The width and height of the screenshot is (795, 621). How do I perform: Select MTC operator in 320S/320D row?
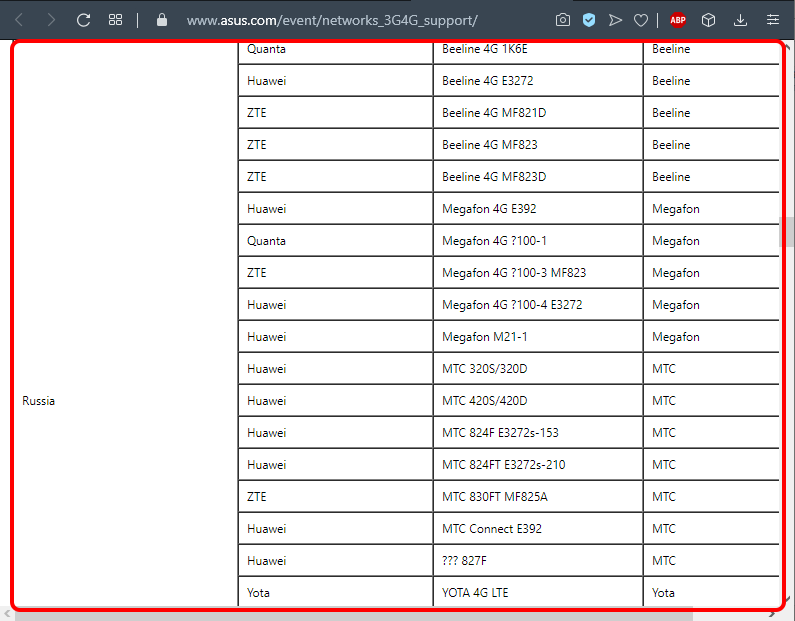711,369
